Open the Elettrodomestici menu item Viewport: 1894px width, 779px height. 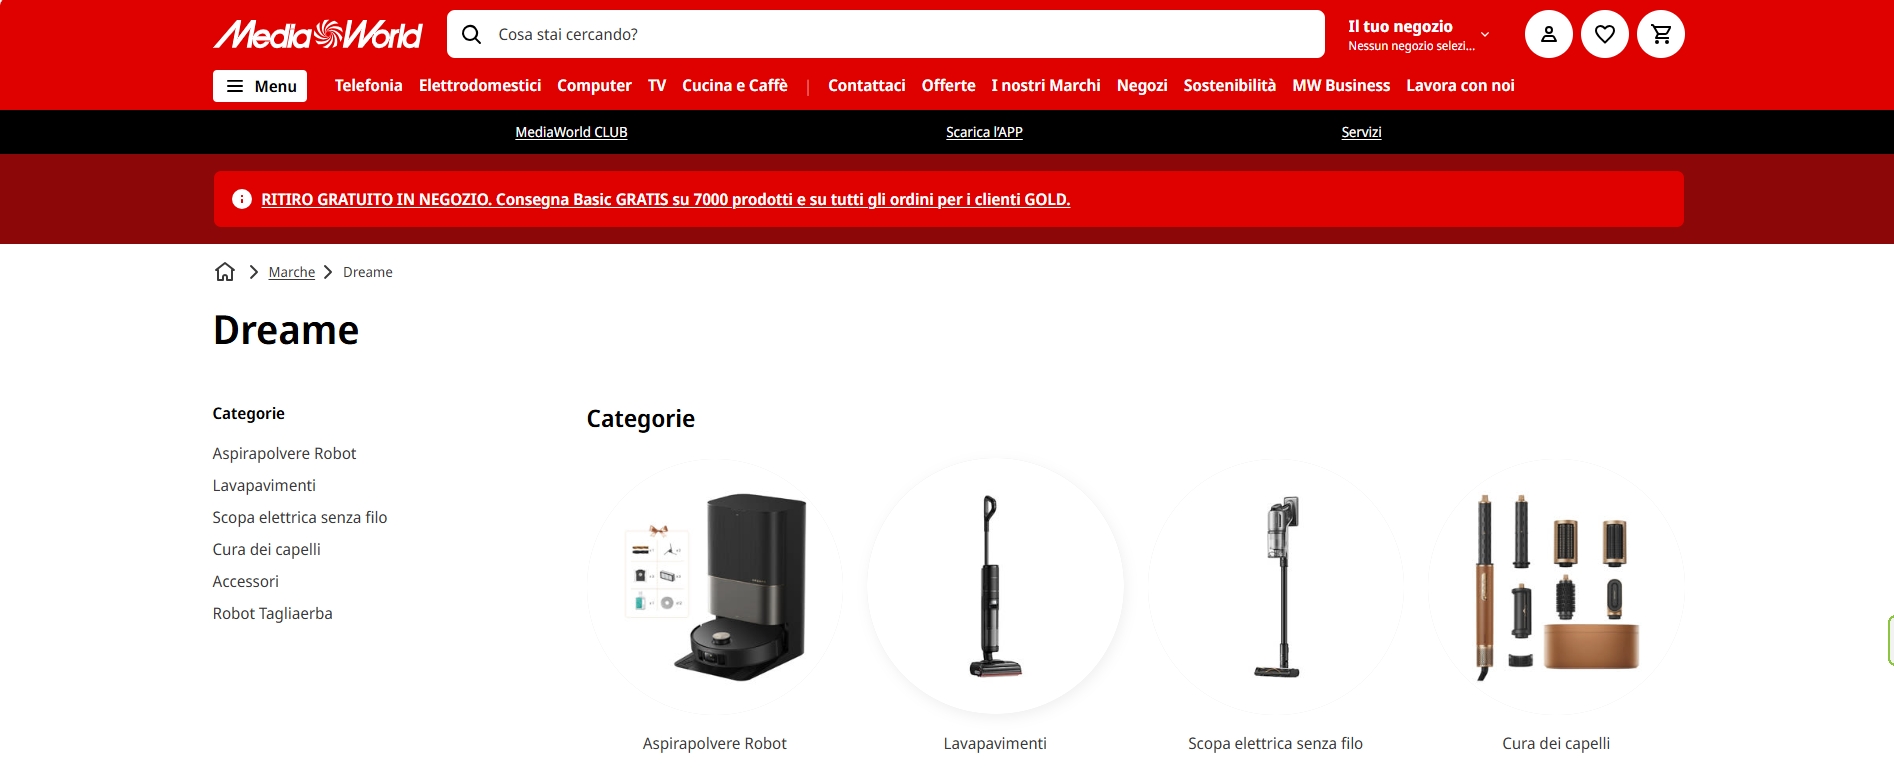(x=480, y=86)
